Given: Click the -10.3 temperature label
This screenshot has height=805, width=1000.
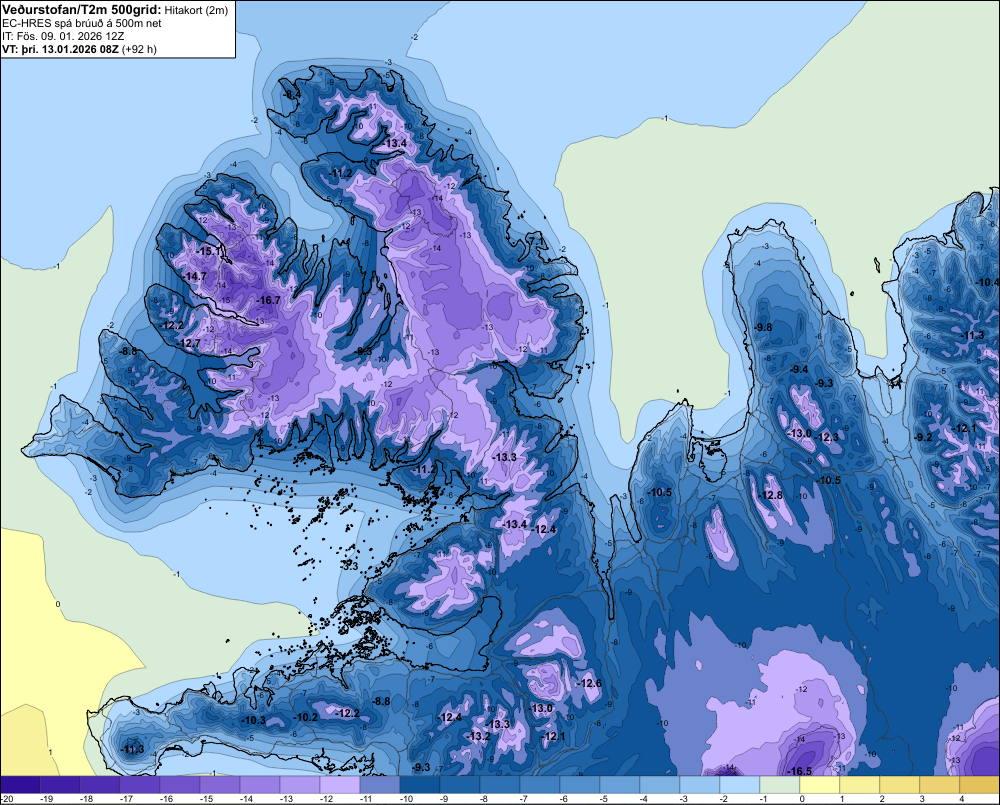Looking at the screenshot, I should 254,720.
